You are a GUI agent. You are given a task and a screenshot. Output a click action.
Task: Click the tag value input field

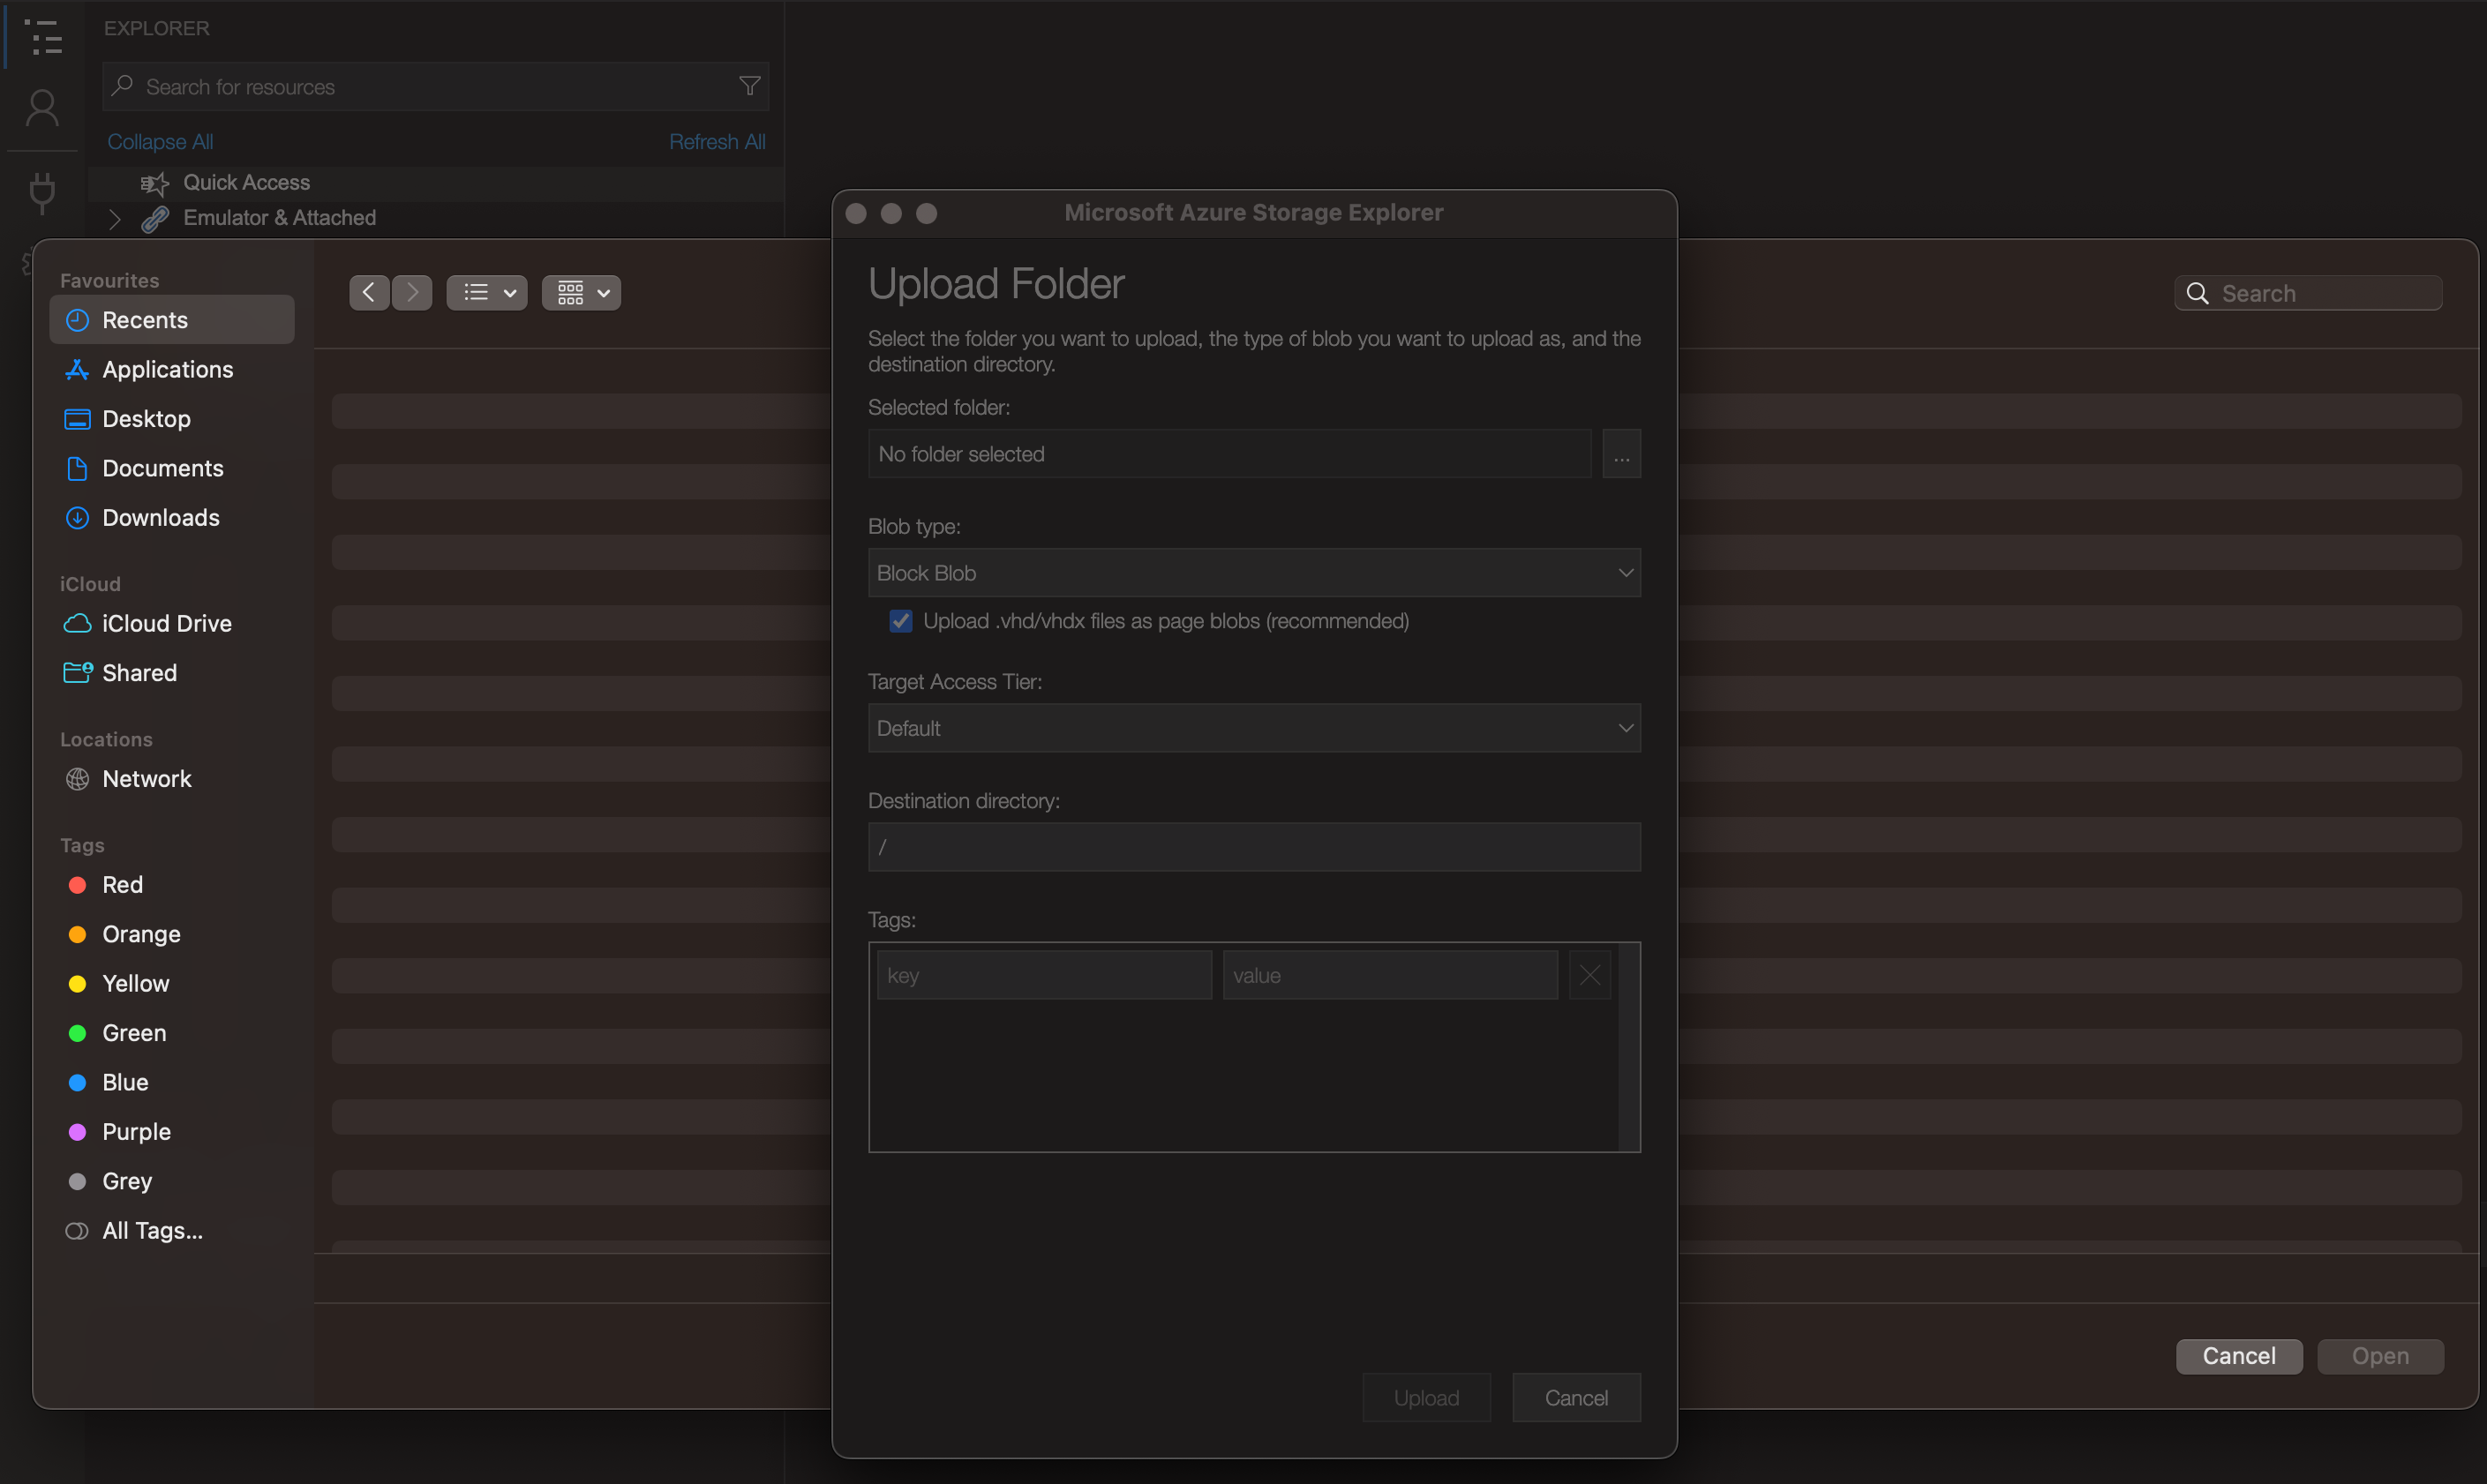click(x=1390, y=975)
